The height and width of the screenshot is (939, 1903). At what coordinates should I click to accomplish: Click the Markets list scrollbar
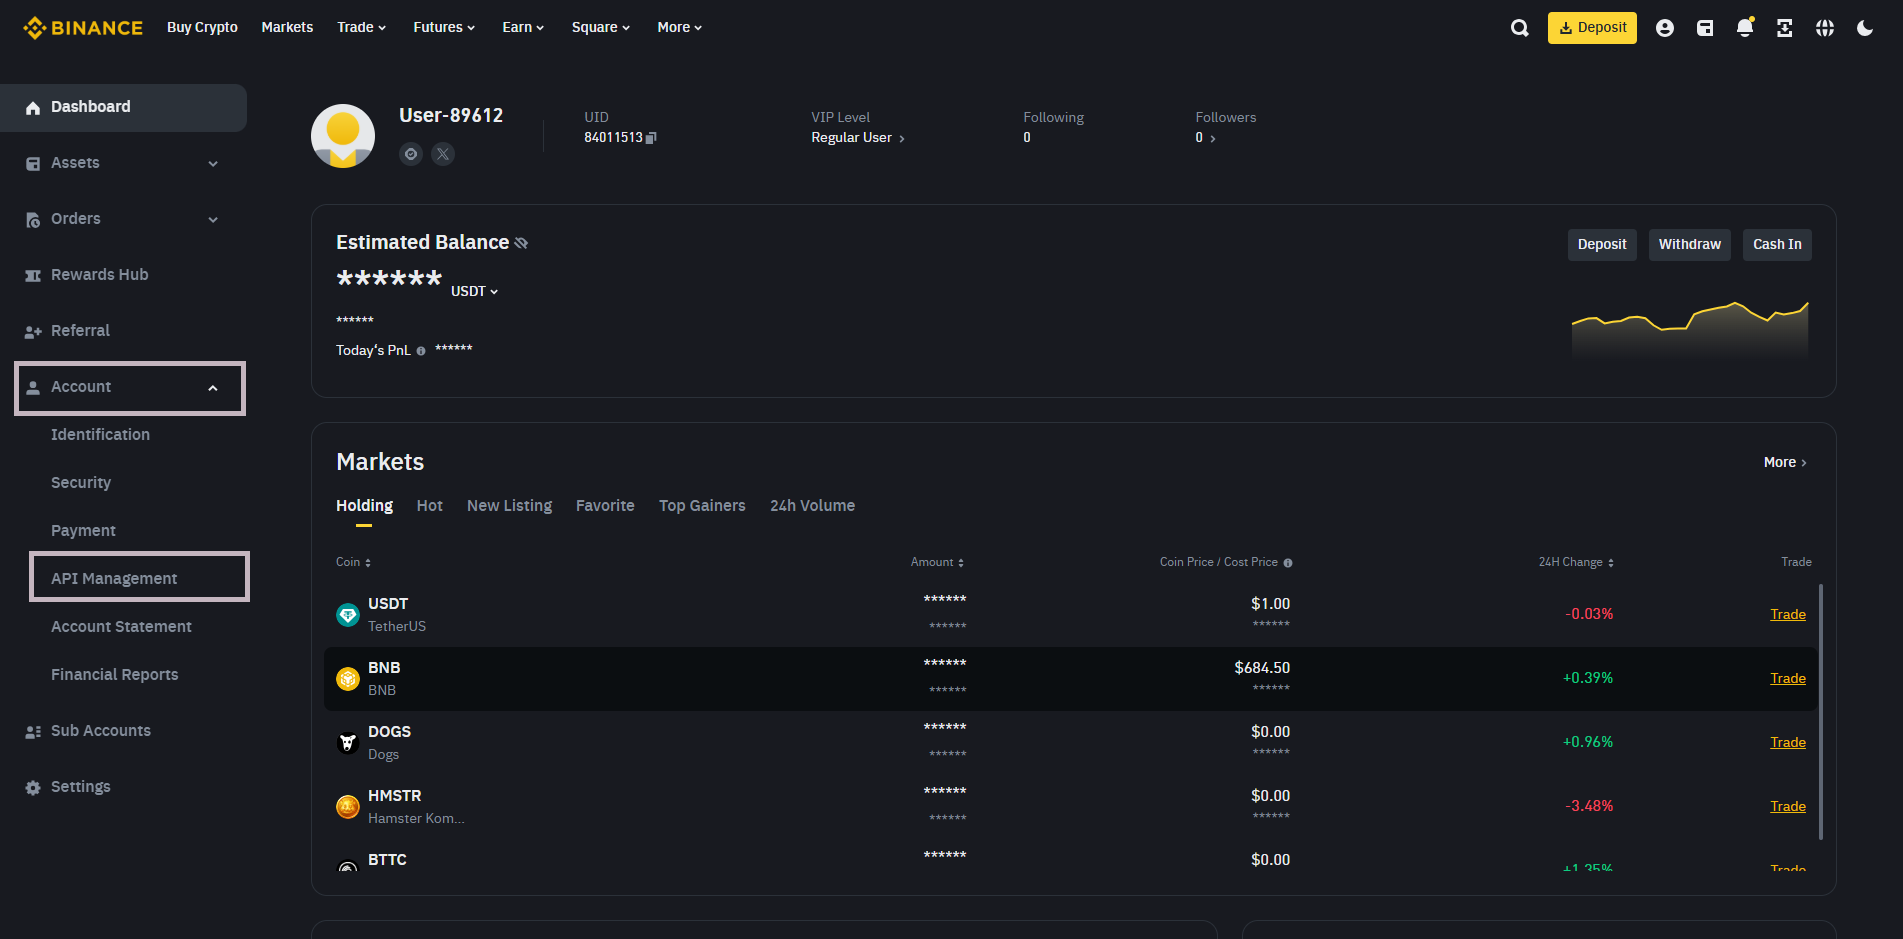1820,712
